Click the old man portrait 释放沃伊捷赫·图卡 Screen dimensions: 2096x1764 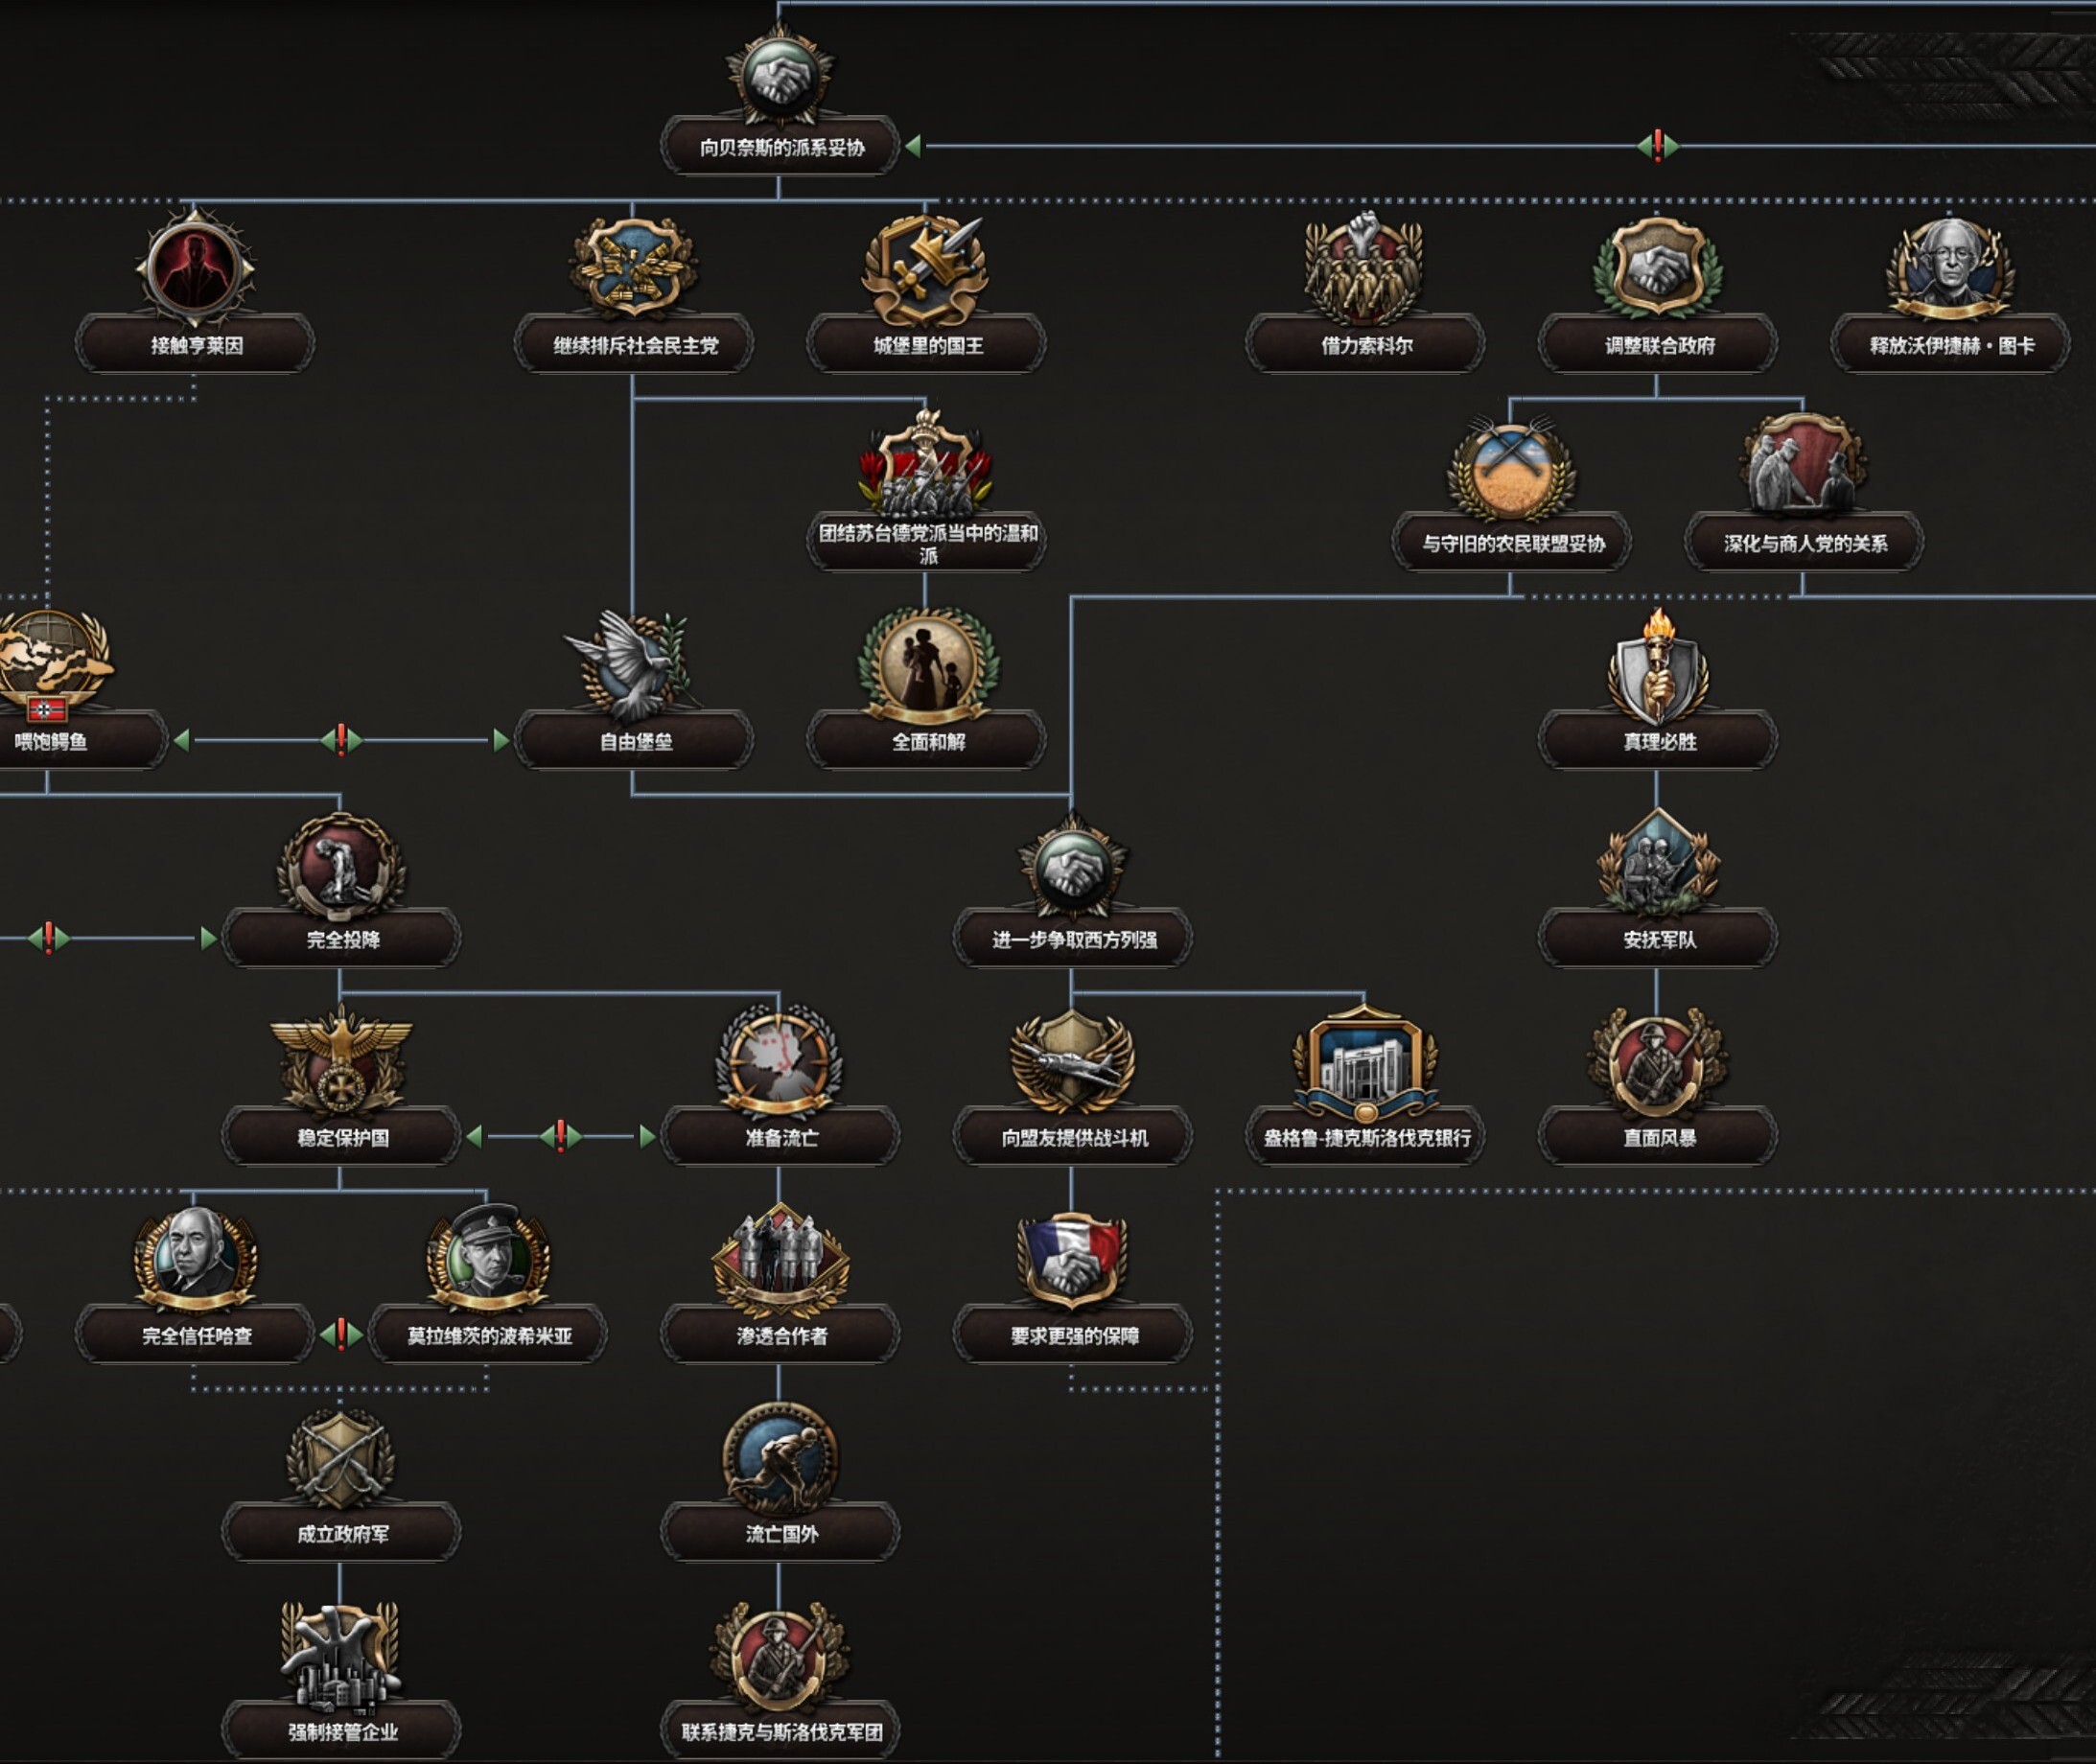1950,268
